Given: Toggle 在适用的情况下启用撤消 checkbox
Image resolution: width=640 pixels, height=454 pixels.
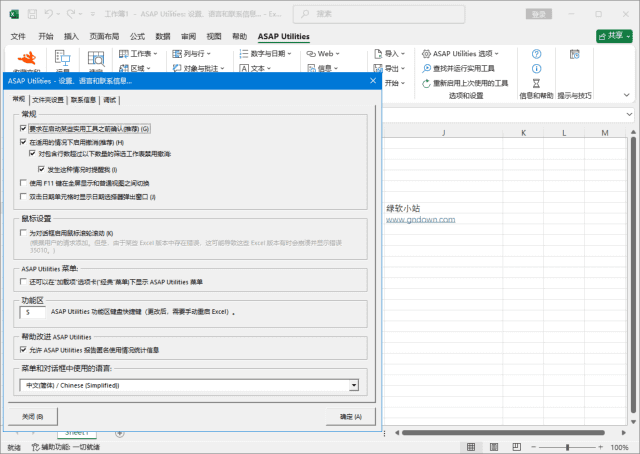Looking at the screenshot, I should 23,142.
